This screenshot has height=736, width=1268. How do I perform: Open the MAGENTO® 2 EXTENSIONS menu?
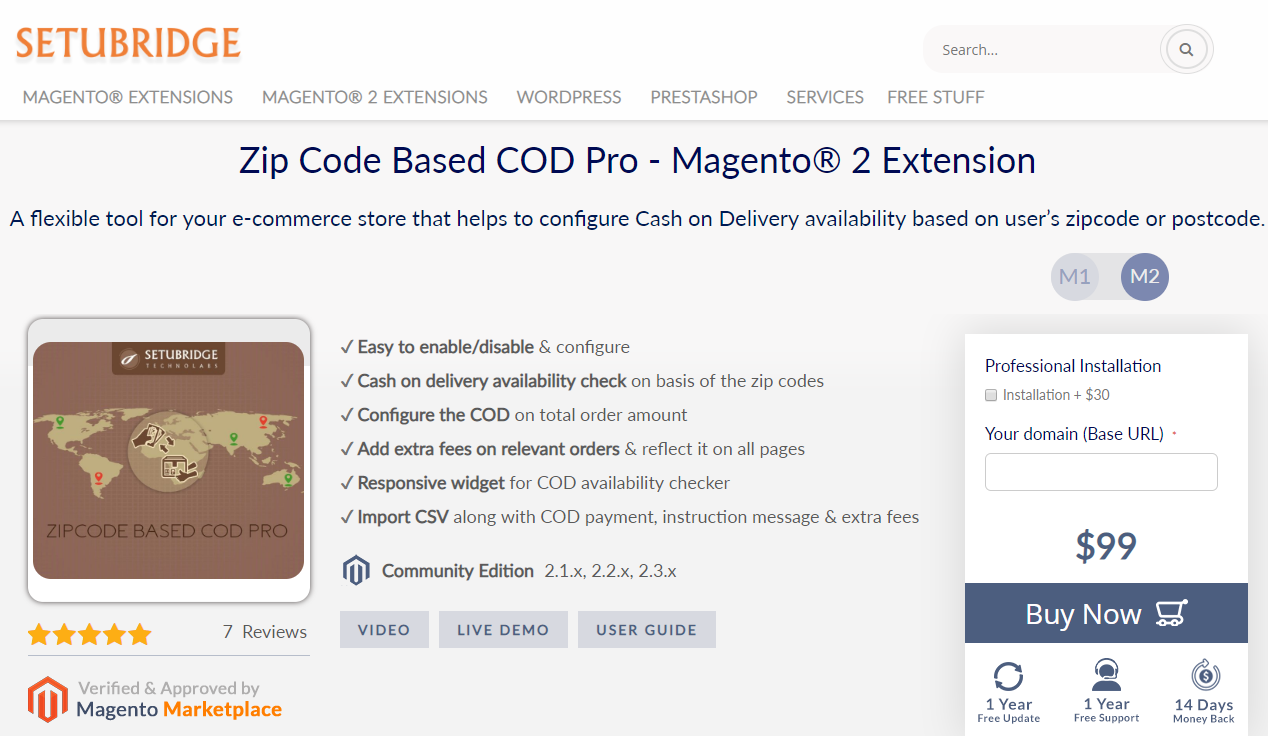(374, 97)
